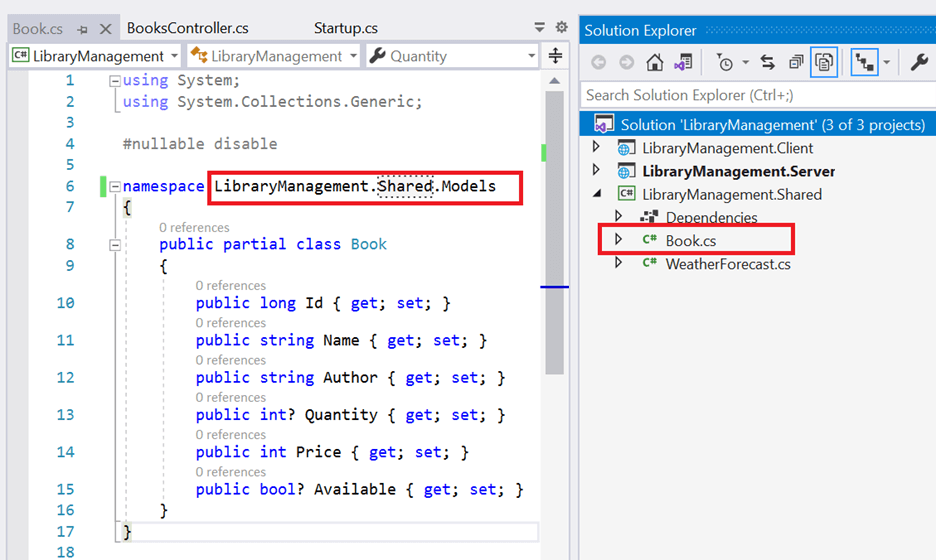Toggle the pin on the Book.cs tab
Image resolution: width=936 pixels, height=560 pixels.
pyautogui.click(x=82, y=29)
